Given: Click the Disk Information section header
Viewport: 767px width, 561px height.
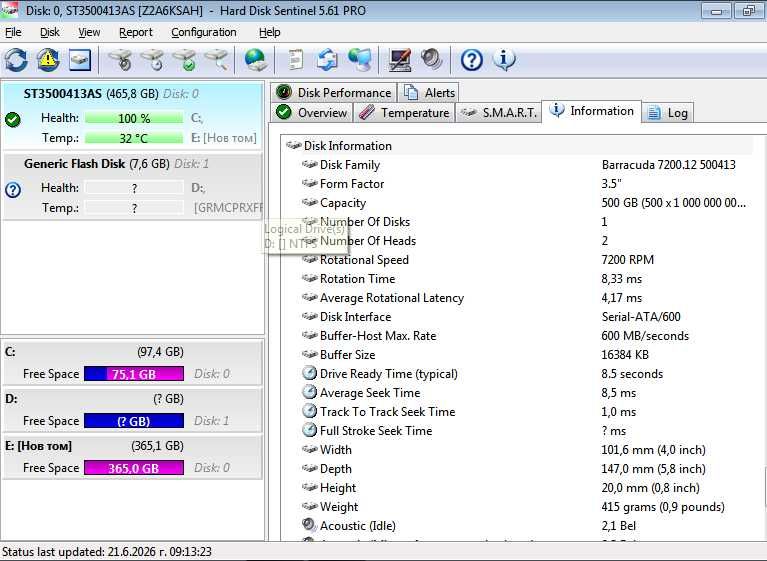Looking at the screenshot, I should 519,145.
